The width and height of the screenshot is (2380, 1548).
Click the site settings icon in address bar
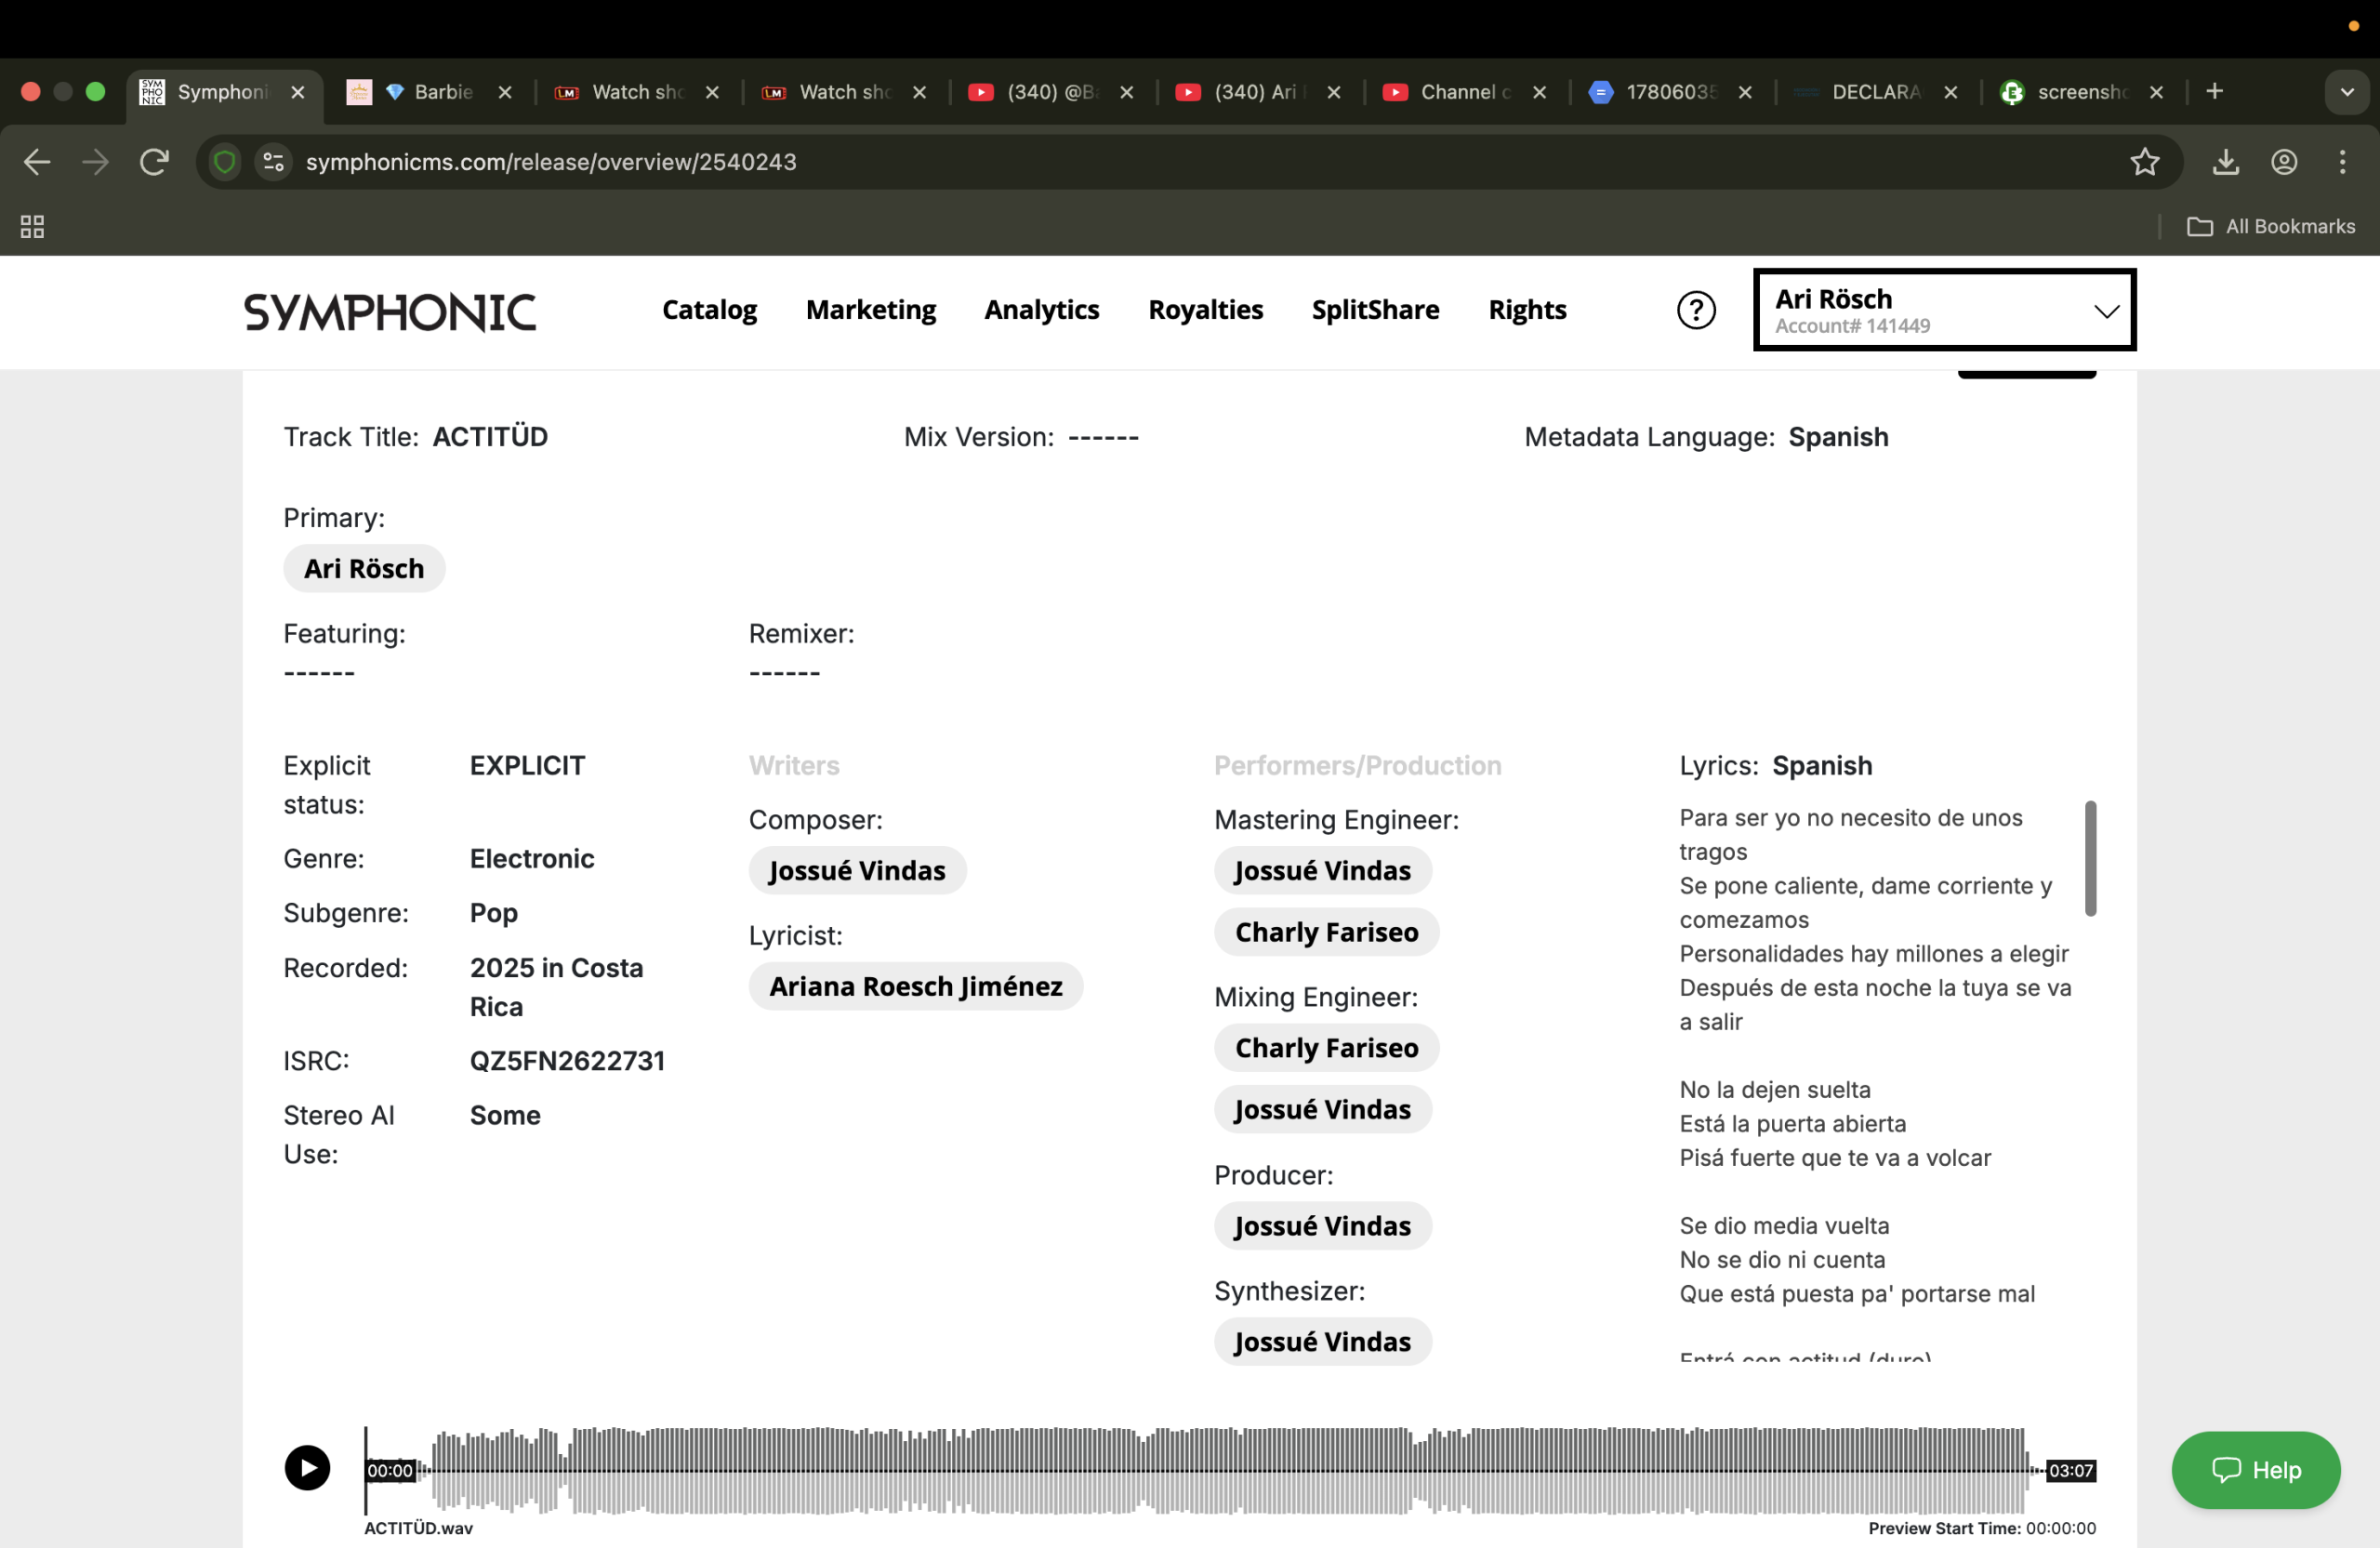[x=273, y=162]
